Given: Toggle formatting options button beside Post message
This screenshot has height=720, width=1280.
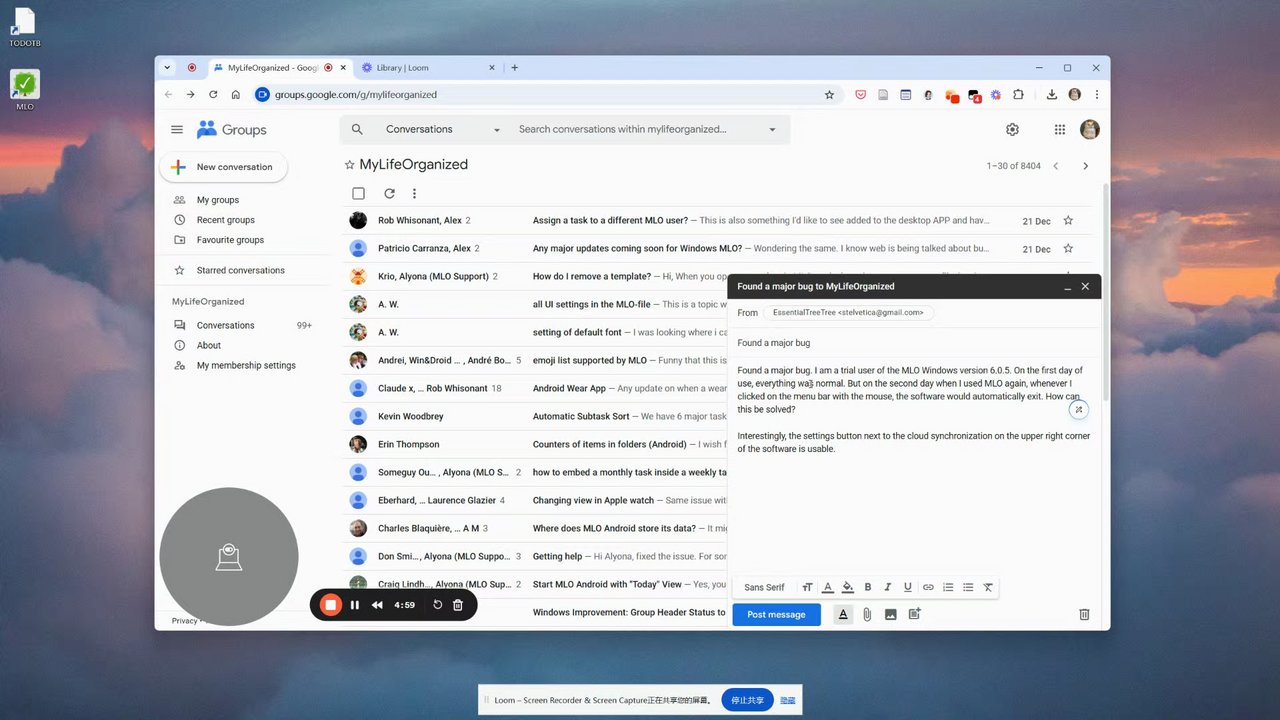Looking at the screenshot, I should coord(843,614).
